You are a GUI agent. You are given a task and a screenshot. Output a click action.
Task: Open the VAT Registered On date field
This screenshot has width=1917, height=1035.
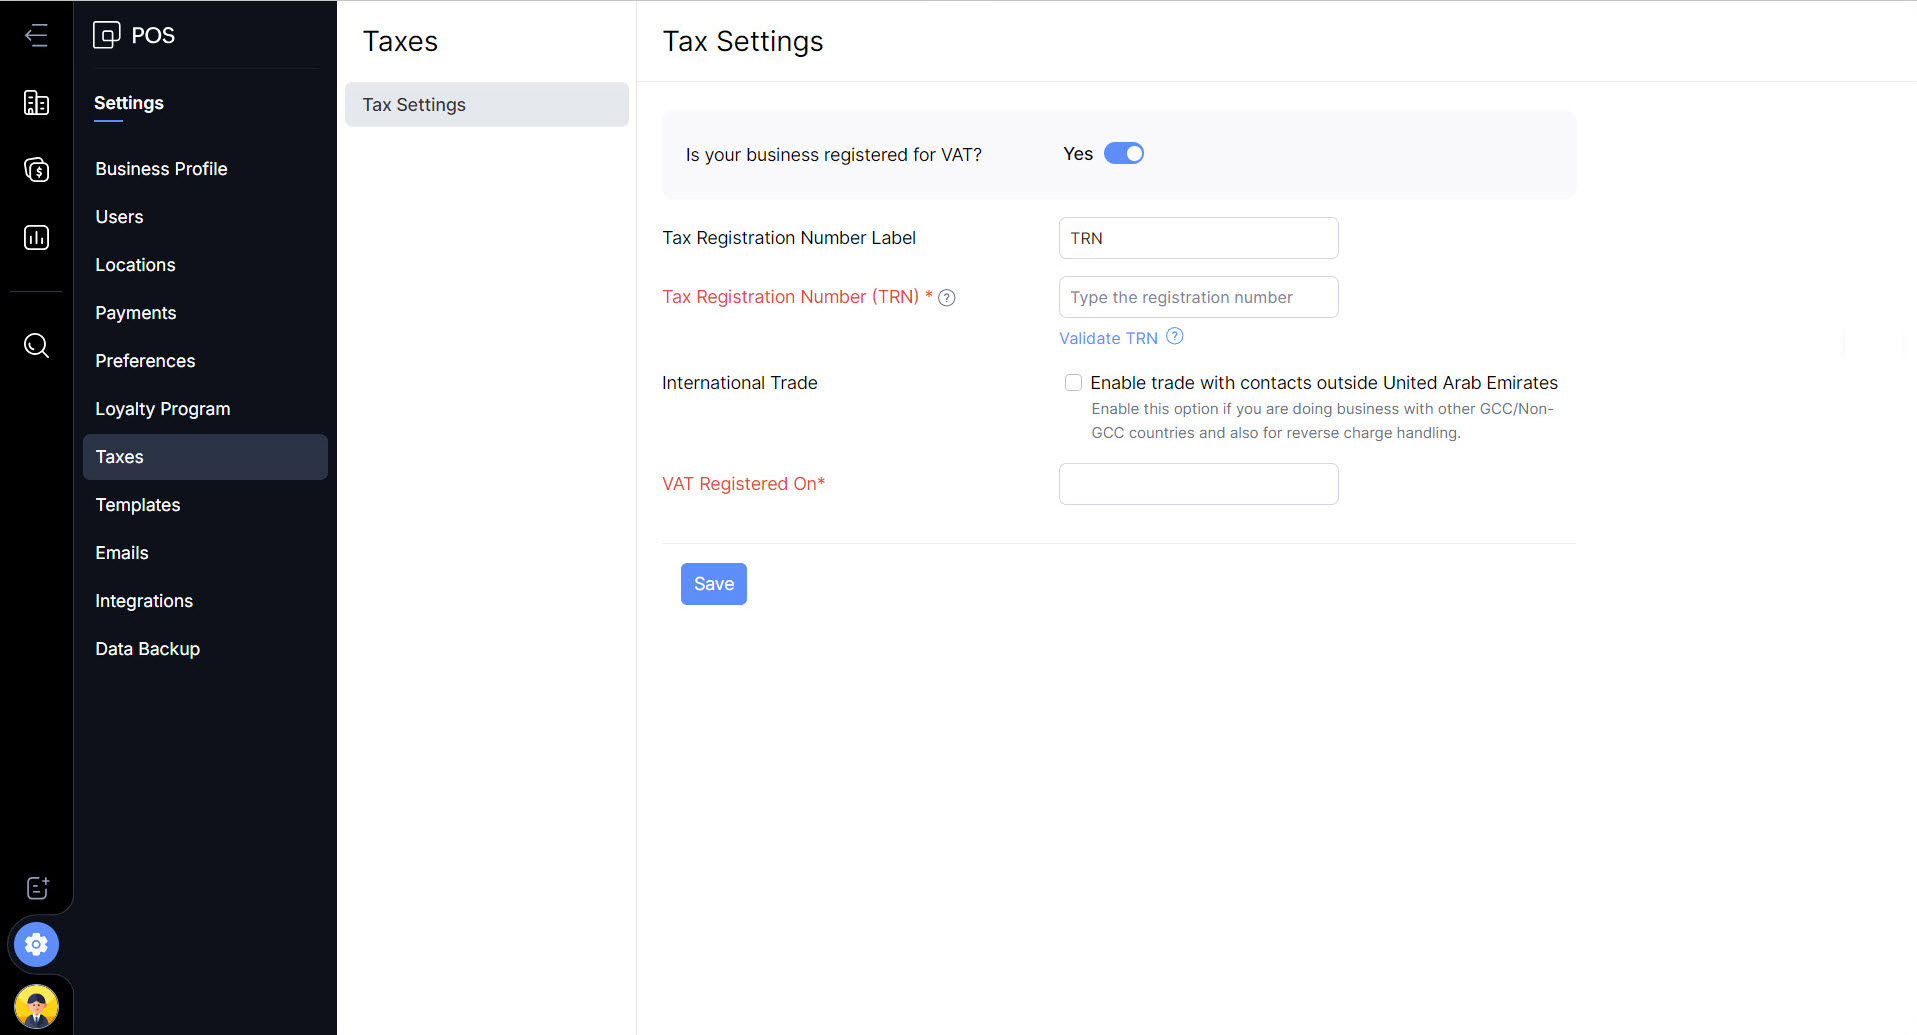click(x=1198, y=484)
